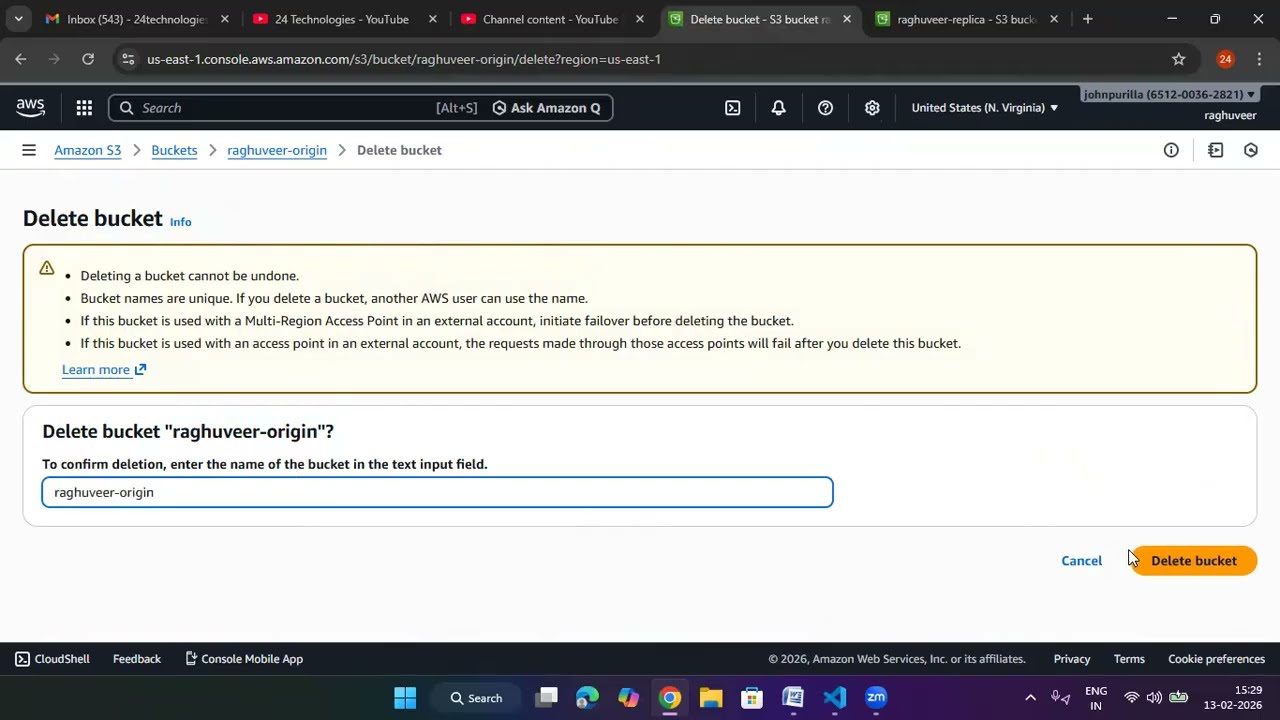Open the info panel icon
Viewport: 1280px width, 720px height.
[1171, 150]
